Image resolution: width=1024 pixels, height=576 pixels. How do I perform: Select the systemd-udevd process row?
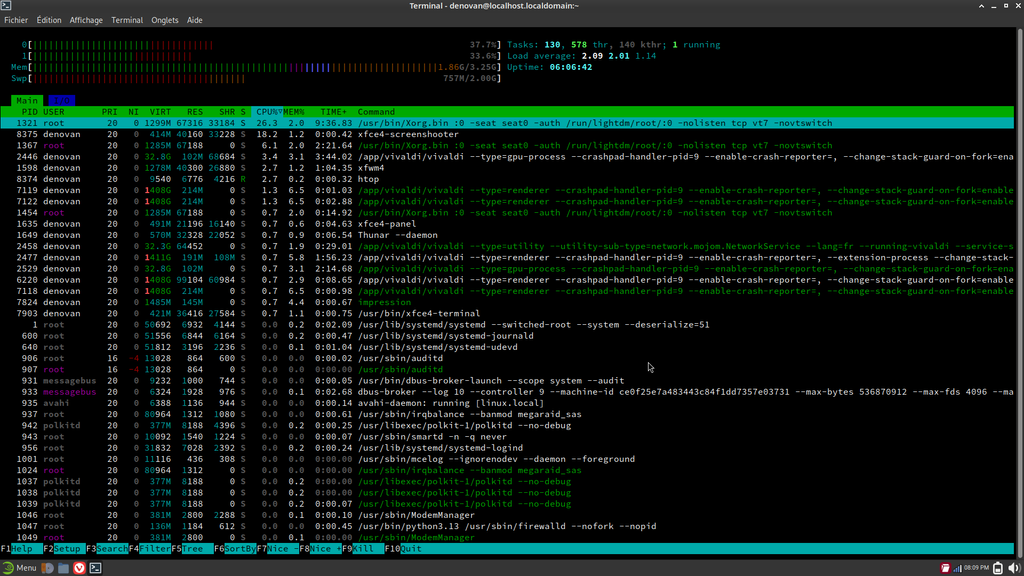(507, 347)
